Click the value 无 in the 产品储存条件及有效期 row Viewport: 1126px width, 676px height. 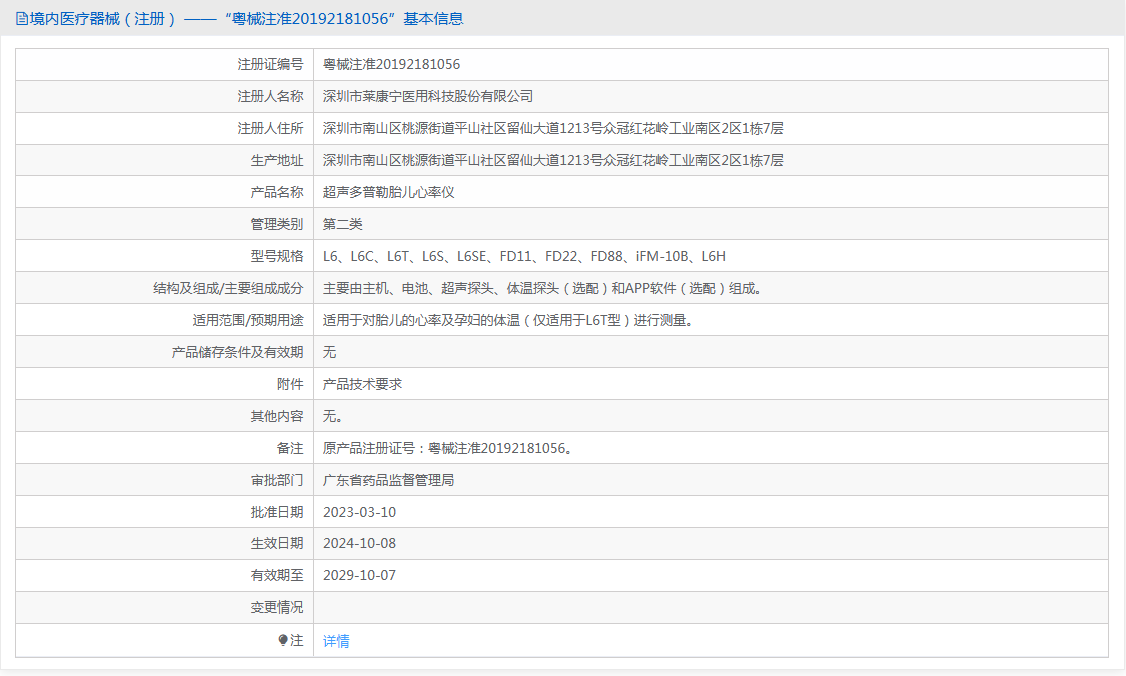coord(329,352)
